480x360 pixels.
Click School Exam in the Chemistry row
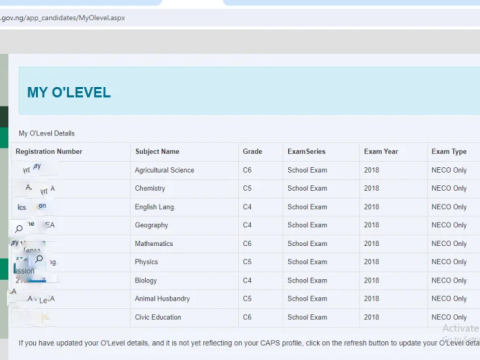click(307, 188)
